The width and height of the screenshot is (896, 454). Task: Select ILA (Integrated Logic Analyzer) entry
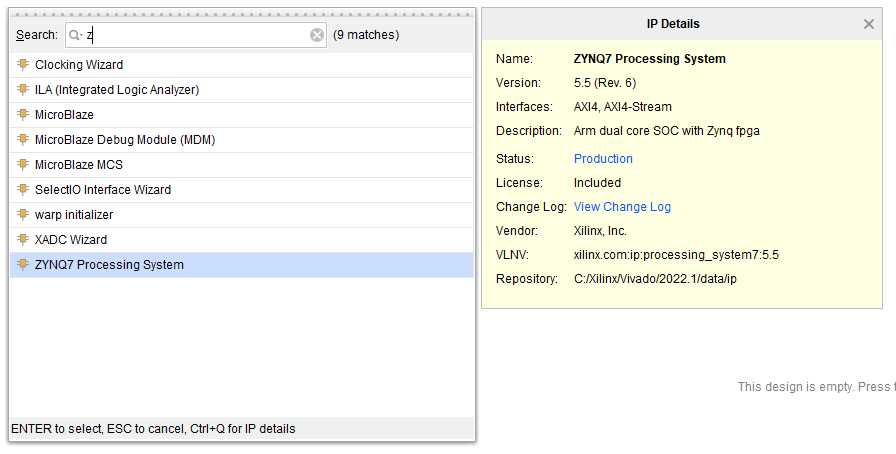pyautogui.click(x=242, y=90)
